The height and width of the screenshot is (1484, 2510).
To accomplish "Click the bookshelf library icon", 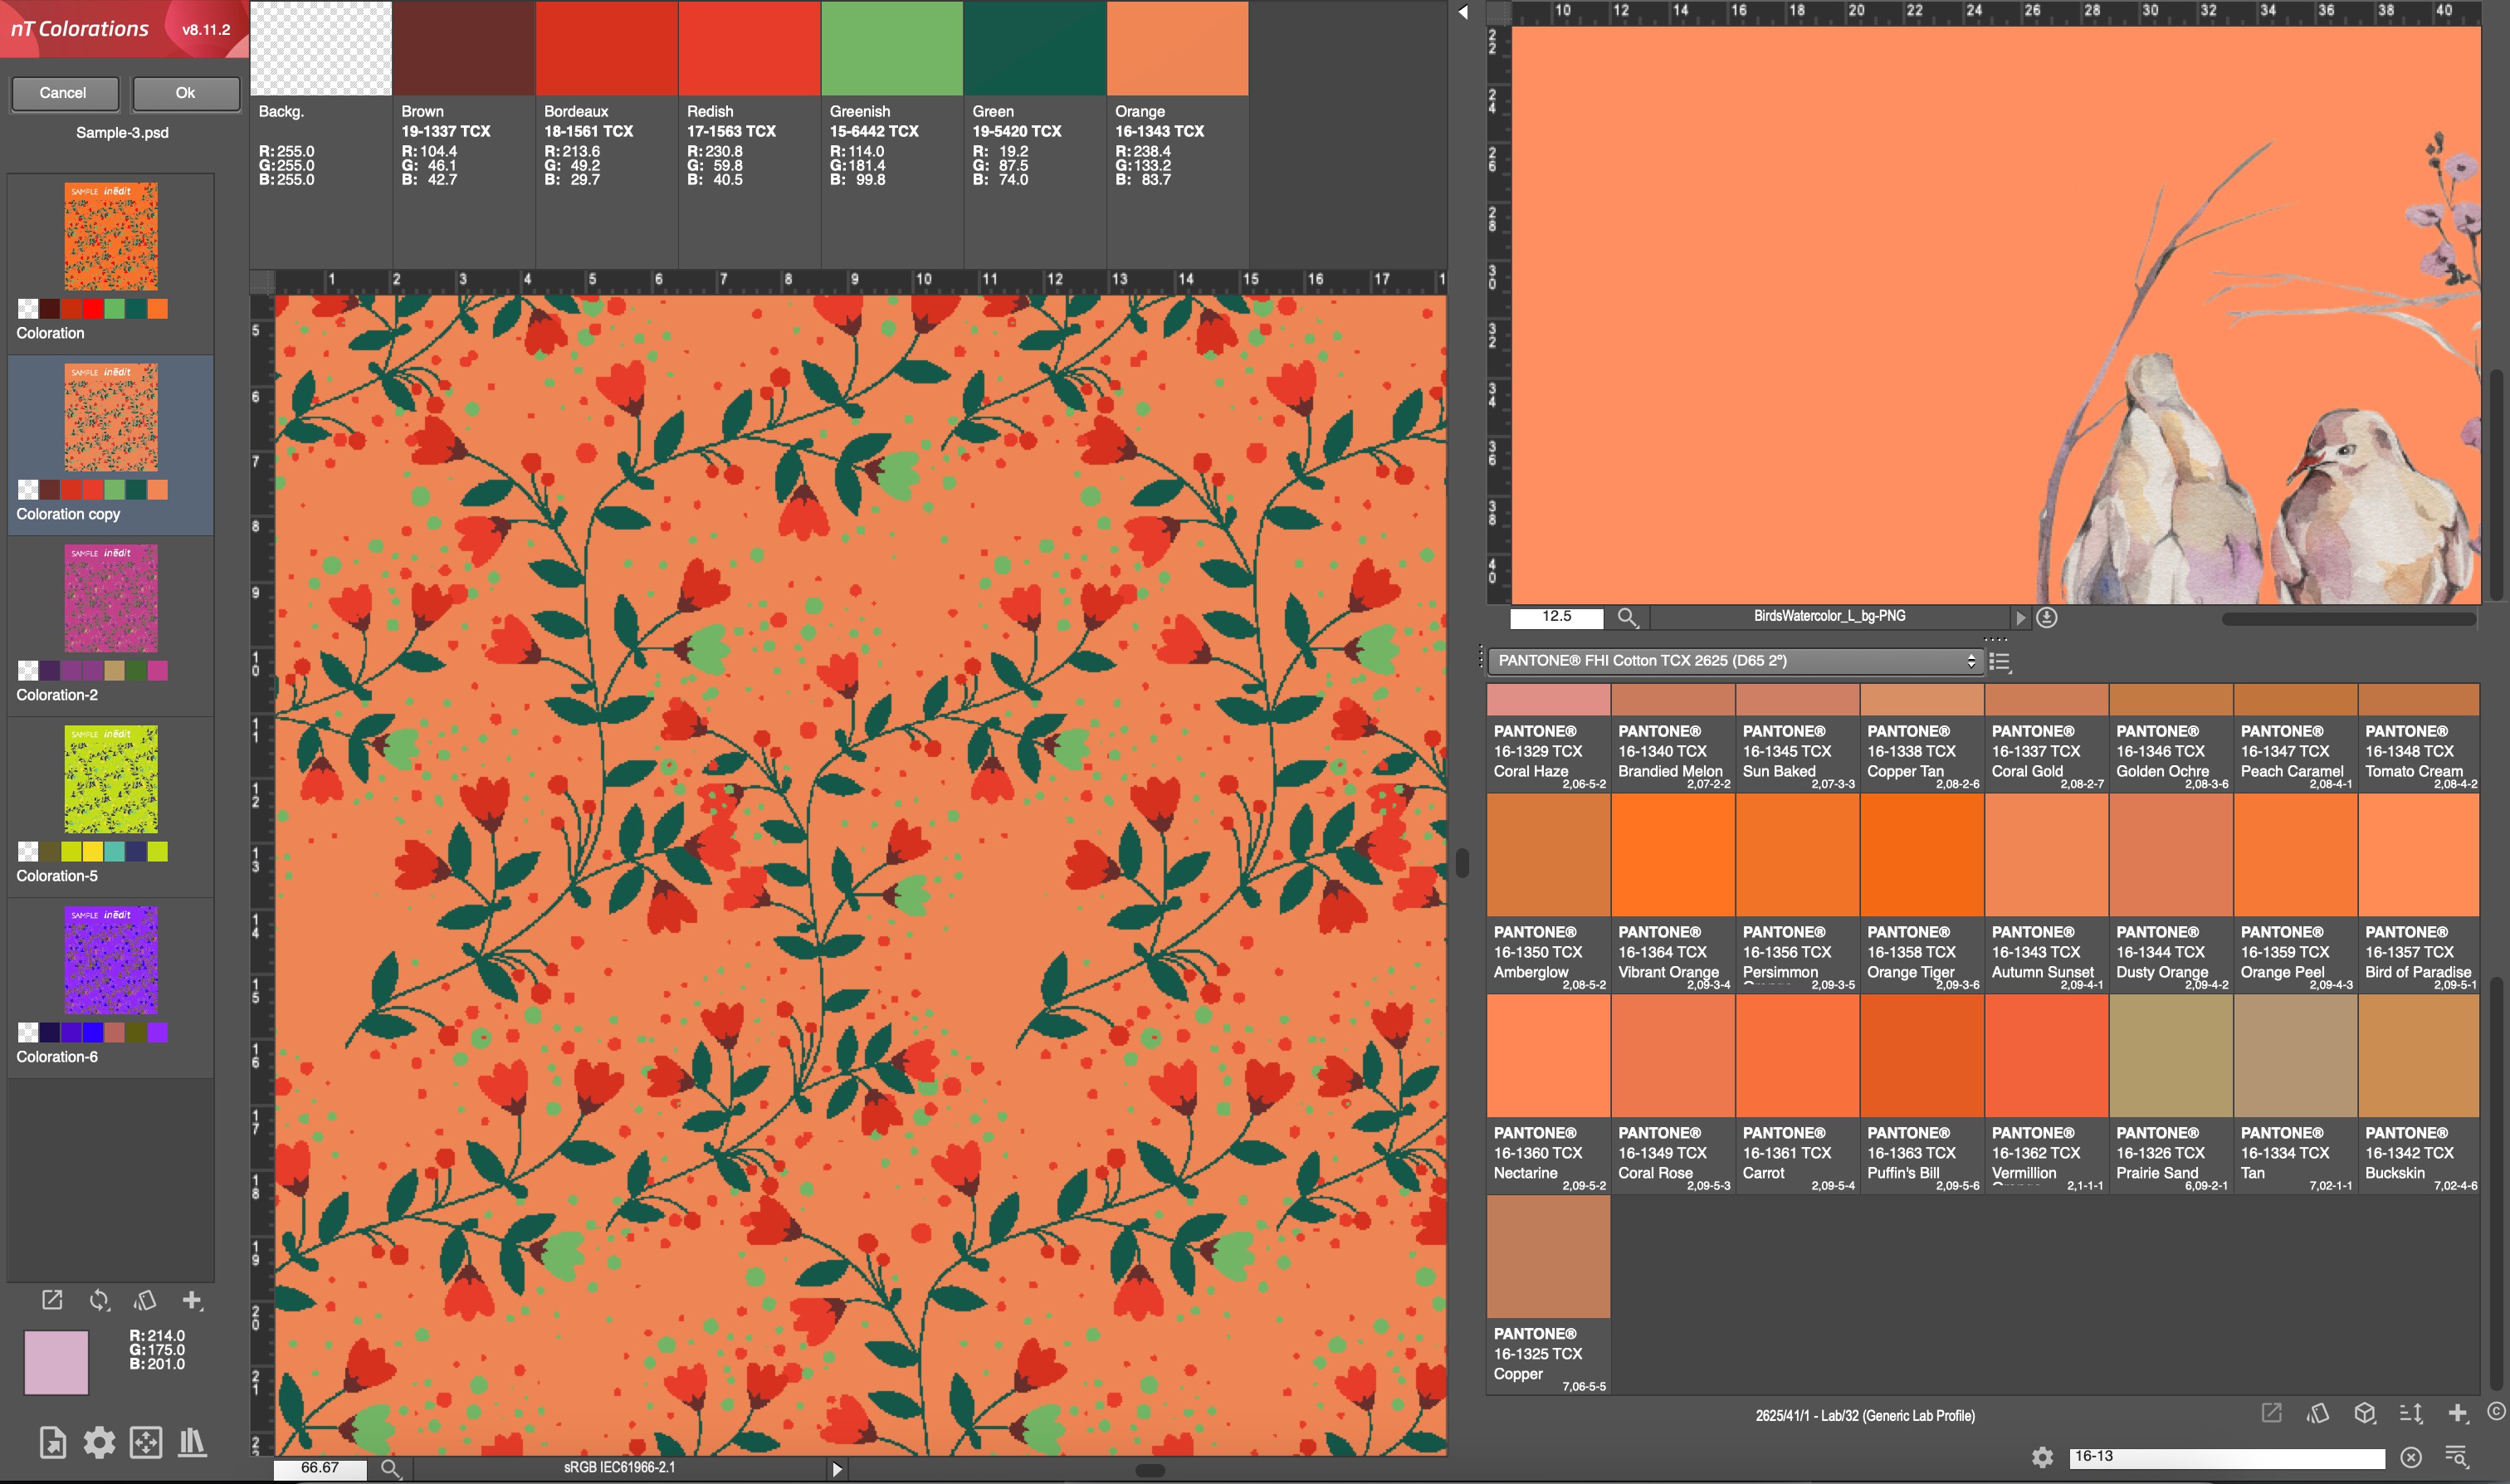I will 192,1442.
